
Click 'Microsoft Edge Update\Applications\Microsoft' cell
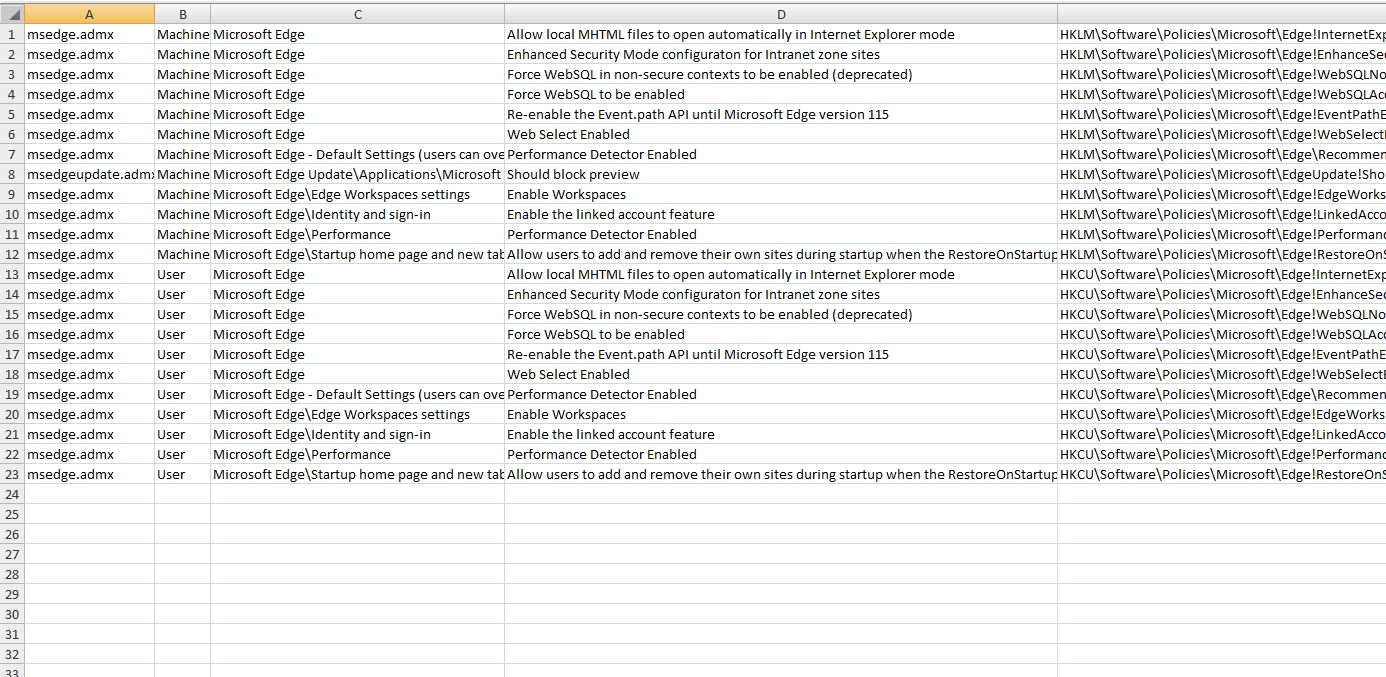click(x=358, y=174)
